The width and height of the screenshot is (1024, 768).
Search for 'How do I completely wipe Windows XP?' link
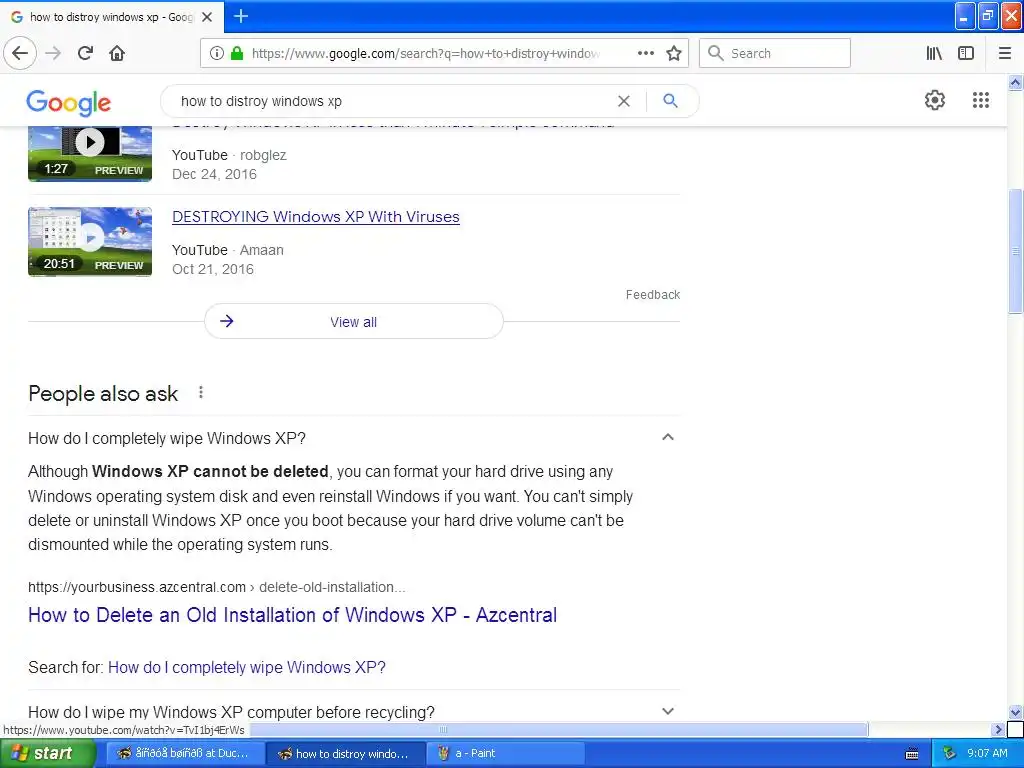pos(246,667)
